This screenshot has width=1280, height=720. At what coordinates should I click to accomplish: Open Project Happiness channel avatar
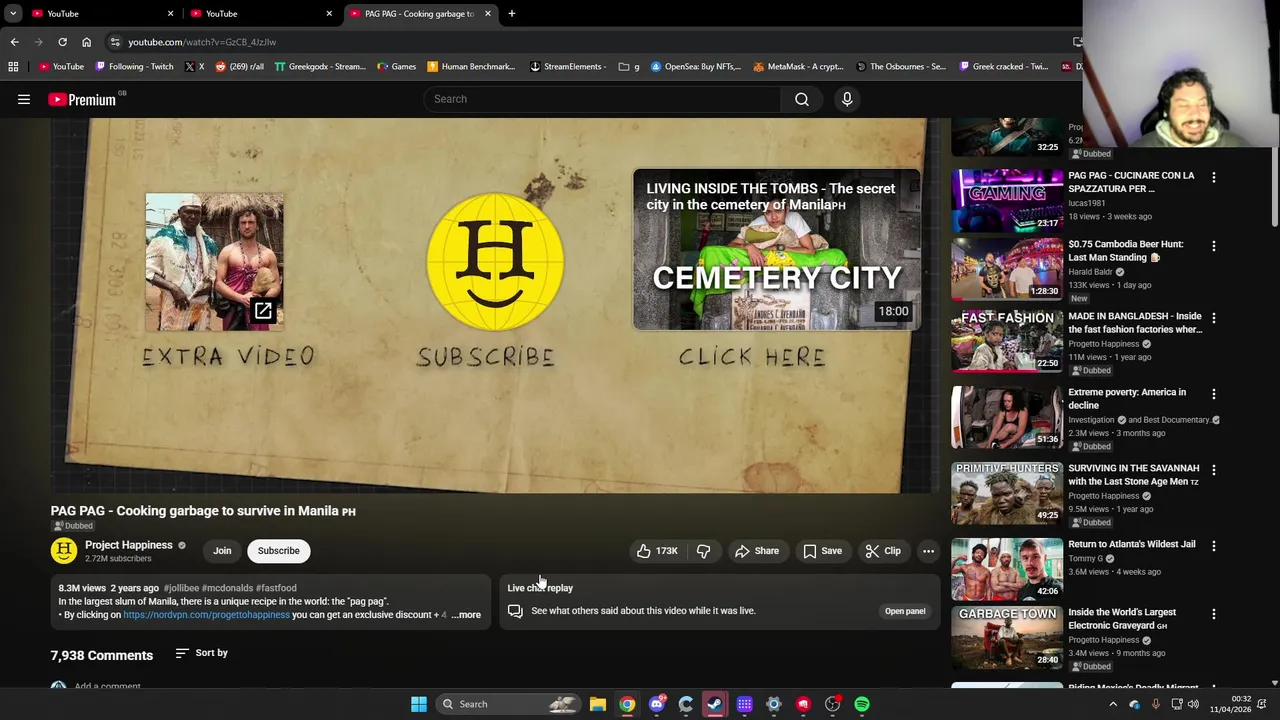pos(64,551)
